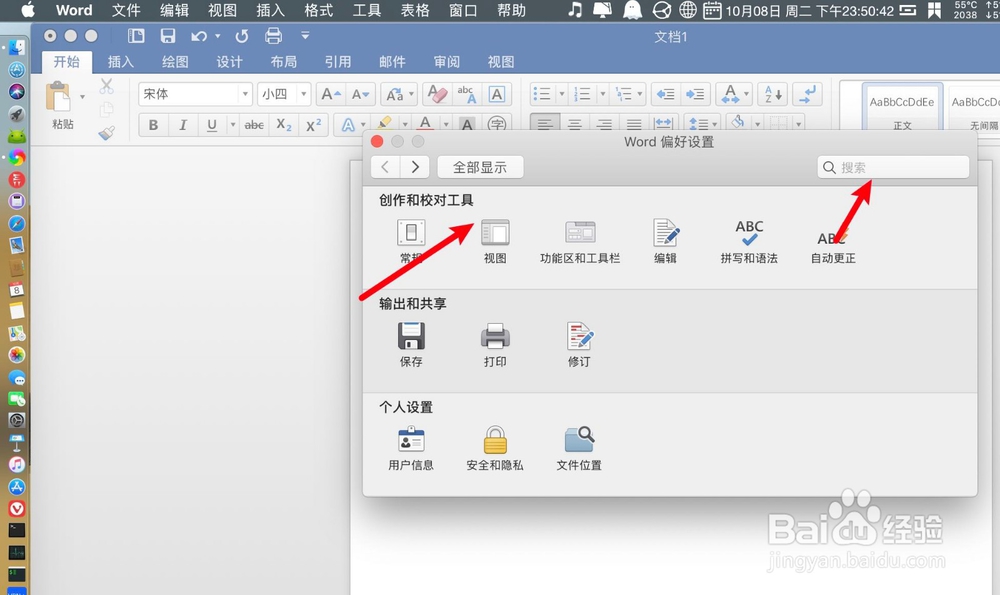Open 安全和隐私 preferences
1000x595 pixels.
pyautogui.click(x=495, y=448)
